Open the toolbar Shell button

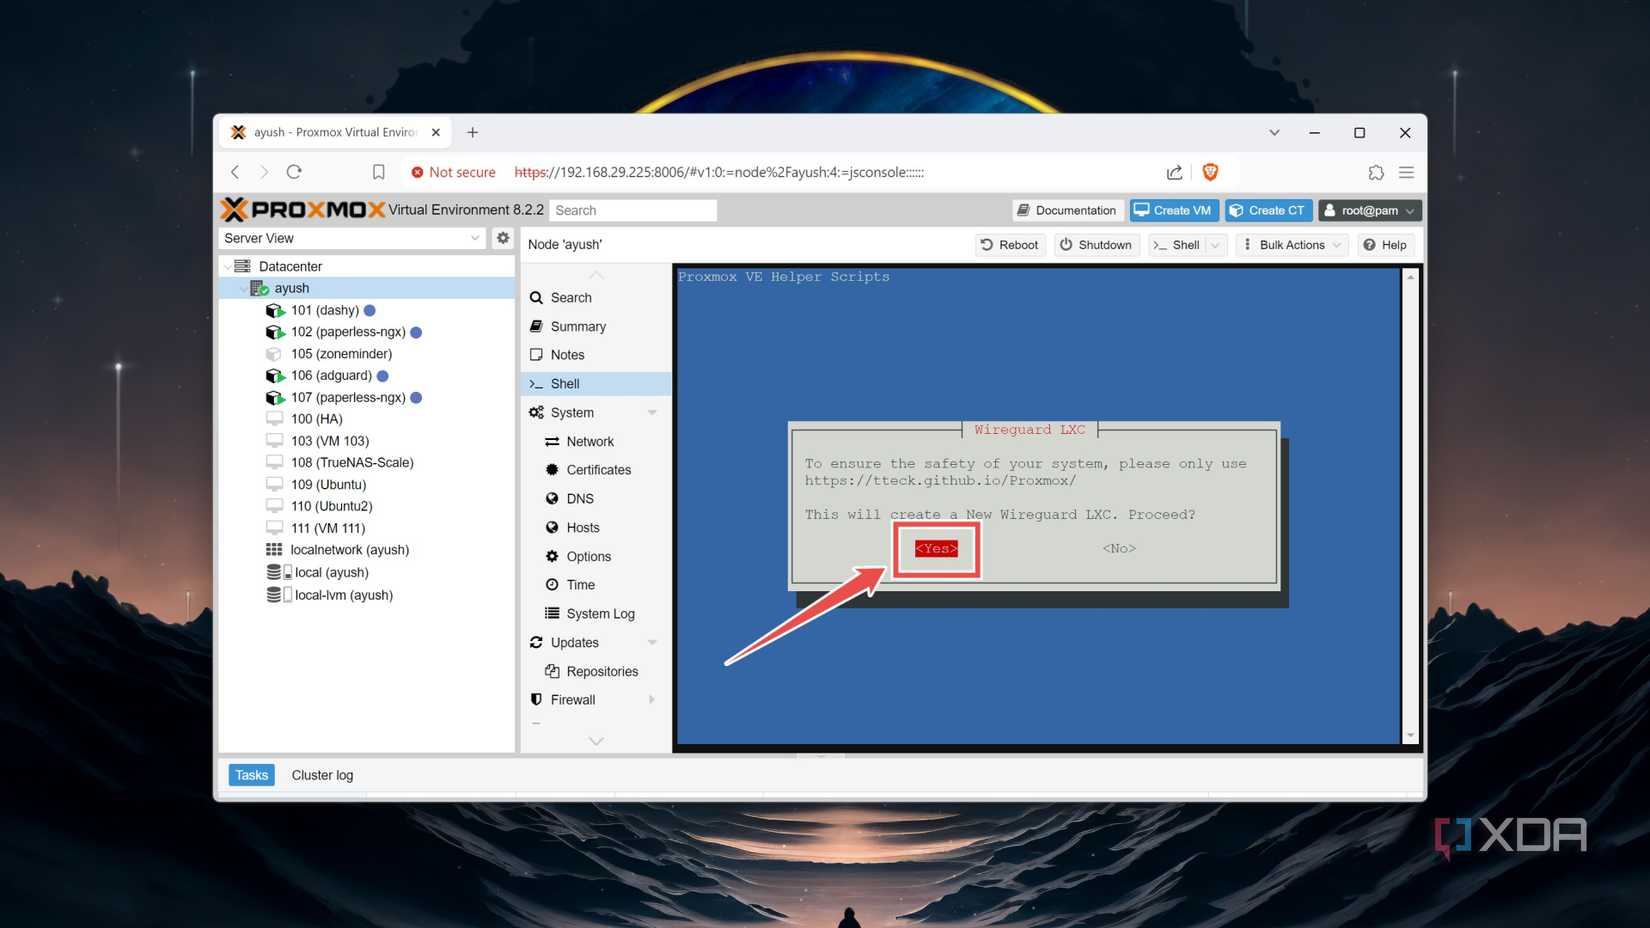pyautogui.click(x=1177, y=245)
